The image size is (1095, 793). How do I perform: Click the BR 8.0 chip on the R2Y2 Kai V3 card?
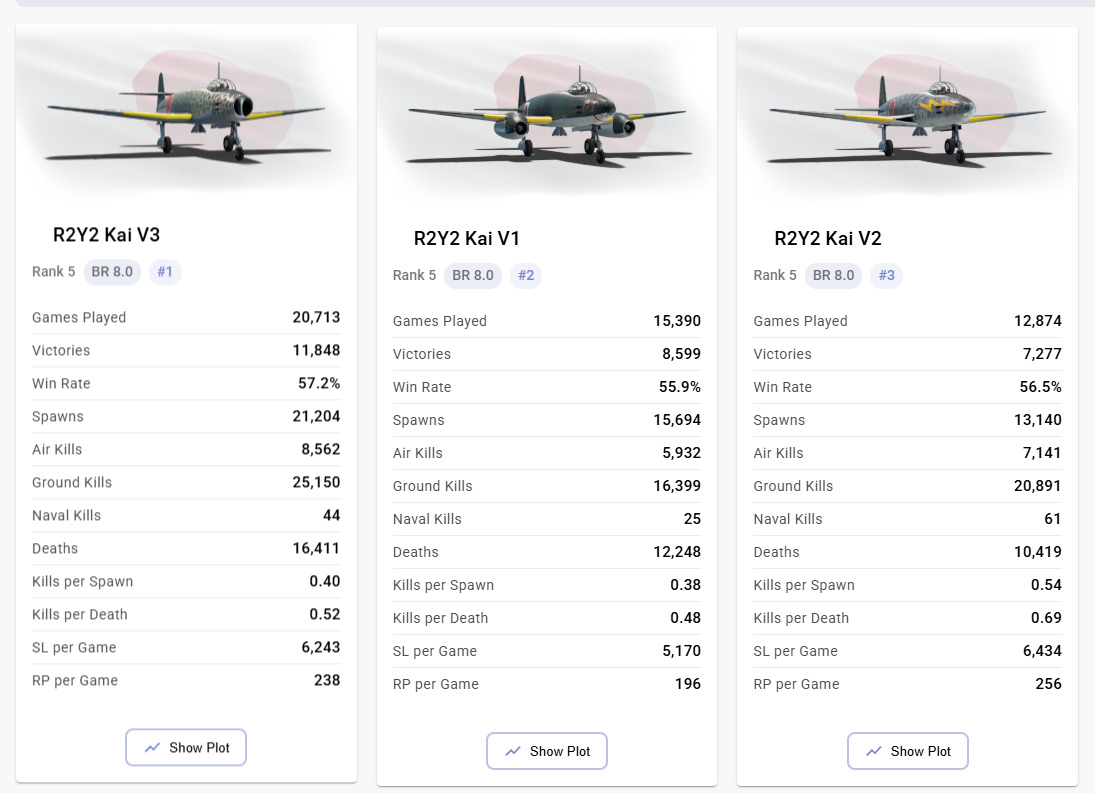pyautogui.click(x=111, y=272)
